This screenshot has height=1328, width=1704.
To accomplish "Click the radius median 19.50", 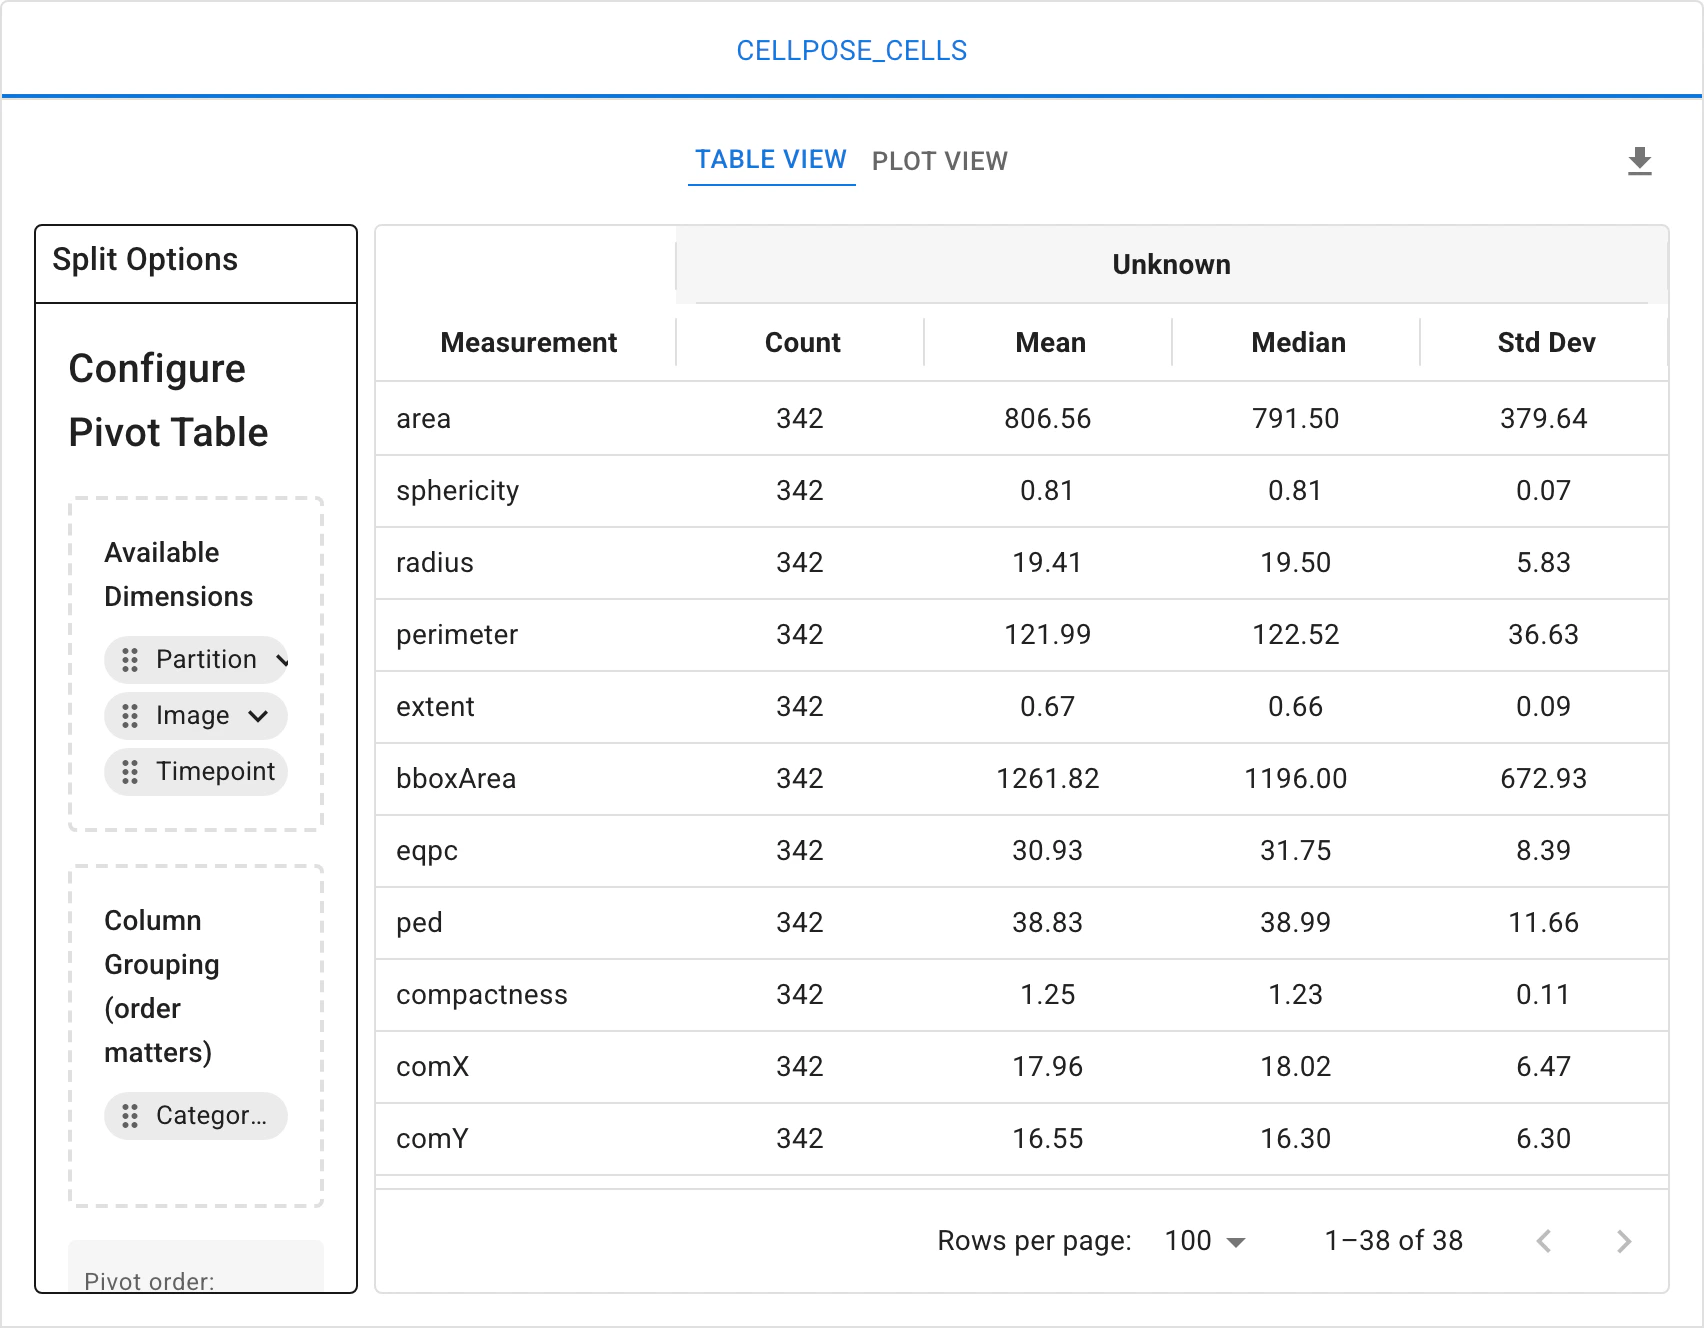I will pyautogui.click(x=1296, y=563).
